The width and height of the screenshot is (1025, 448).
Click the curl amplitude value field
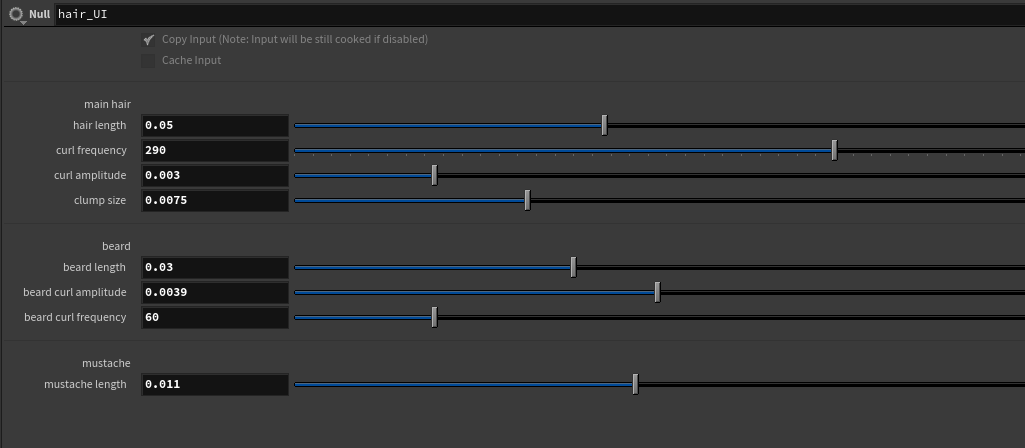[215, 175]
